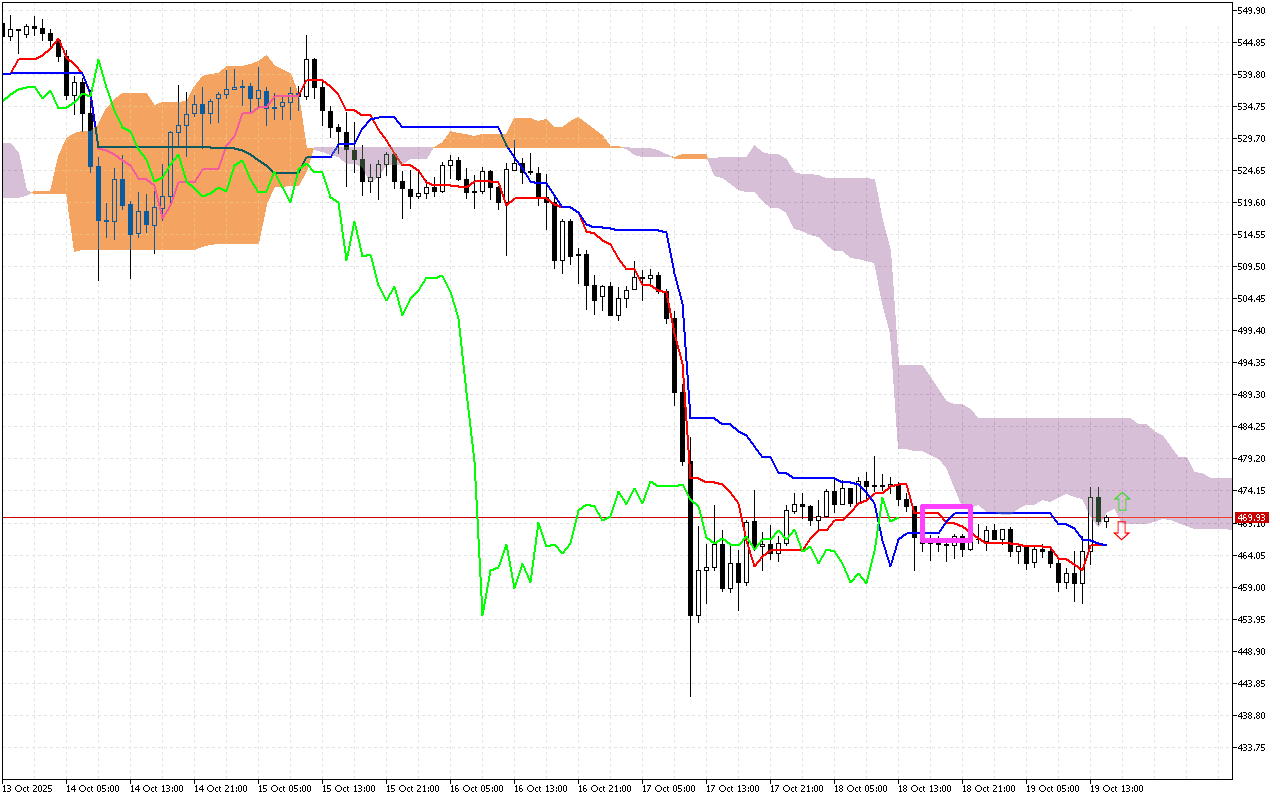Click the green line's lowest trough
Viewport: 1280px width, 800px height.
tap(482, 613)
